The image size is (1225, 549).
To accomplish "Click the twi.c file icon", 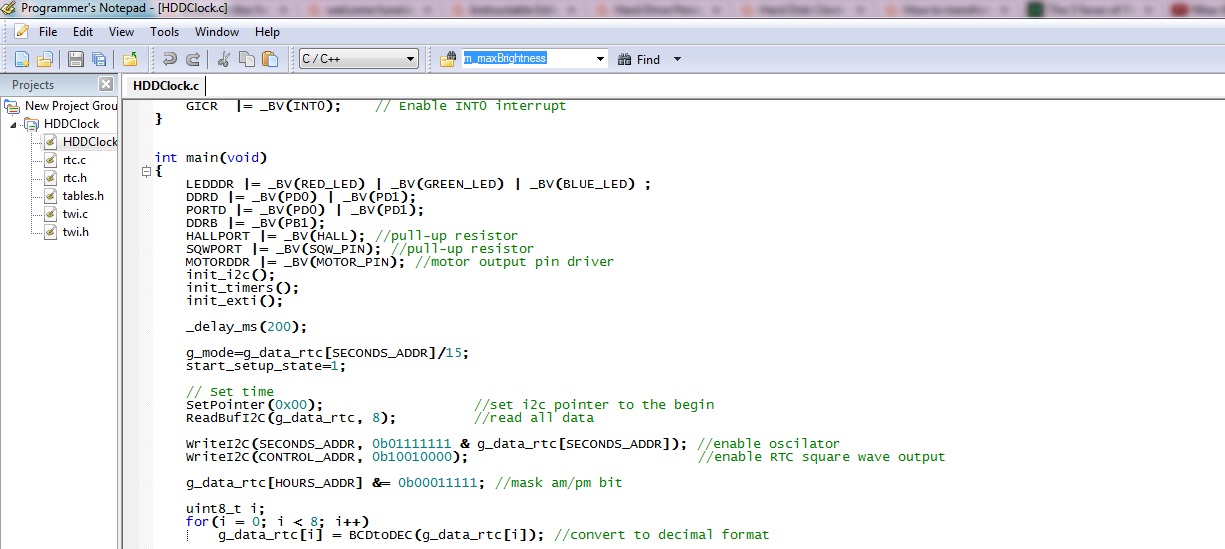I will [x=50, y=213].
